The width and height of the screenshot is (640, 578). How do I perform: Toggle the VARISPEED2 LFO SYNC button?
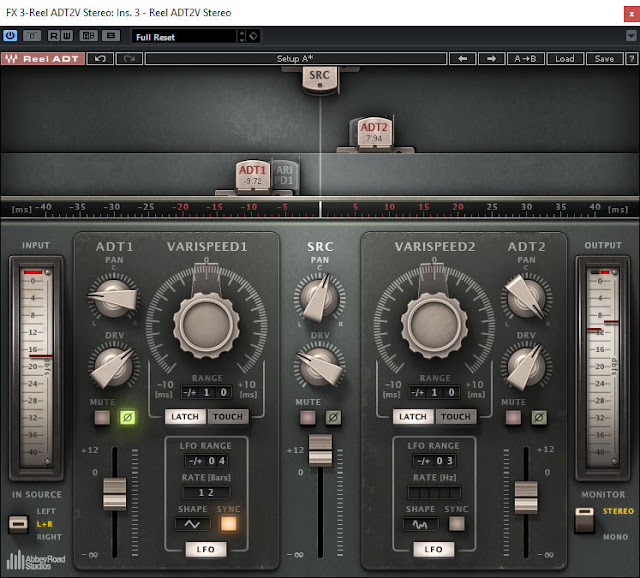point(456,524)
